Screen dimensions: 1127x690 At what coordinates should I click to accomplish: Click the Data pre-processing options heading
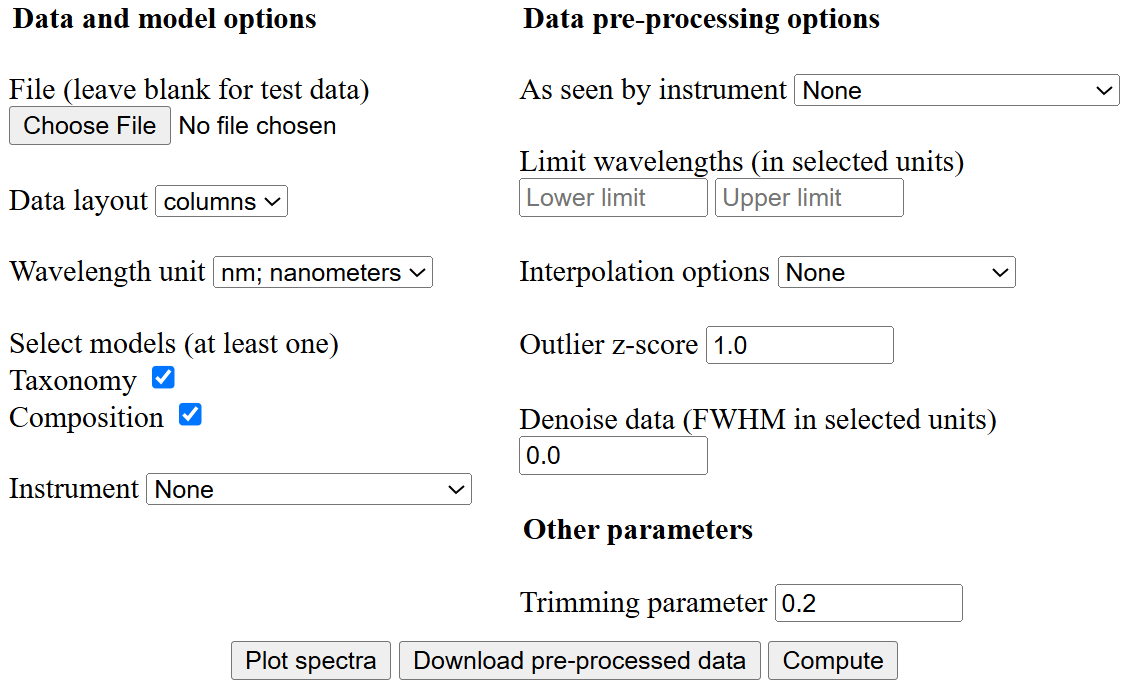(x=701, y=19)
